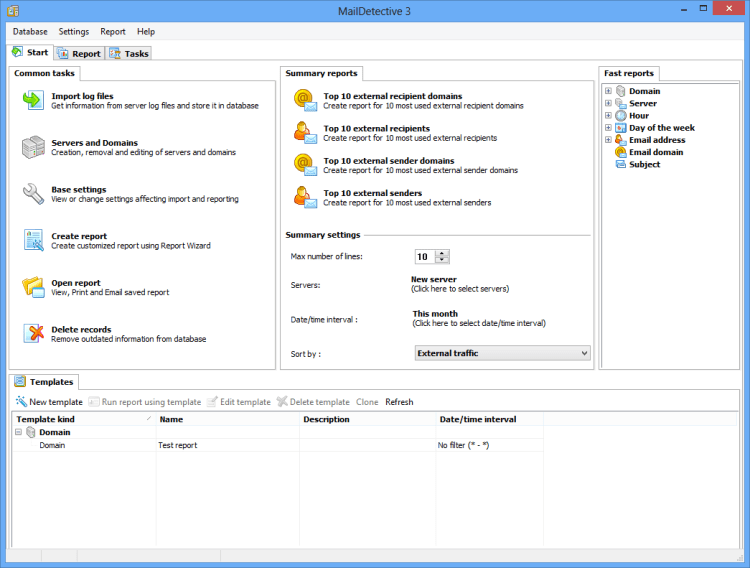The height and width of the screenshot is (568, 750).
Task: Click the Base settings wrench icon
Action: point(33,194)
